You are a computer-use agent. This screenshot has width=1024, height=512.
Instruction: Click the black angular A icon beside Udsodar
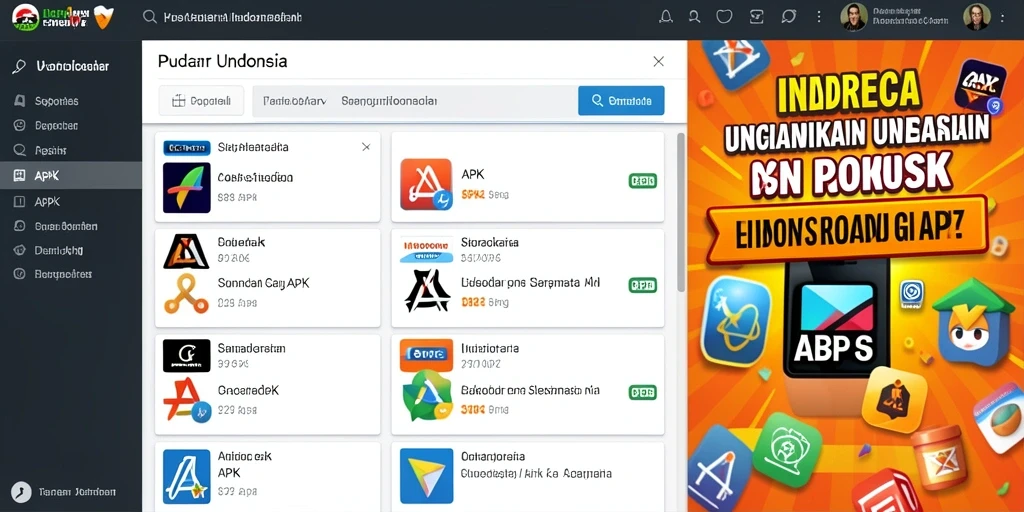[x=427, y=291]
